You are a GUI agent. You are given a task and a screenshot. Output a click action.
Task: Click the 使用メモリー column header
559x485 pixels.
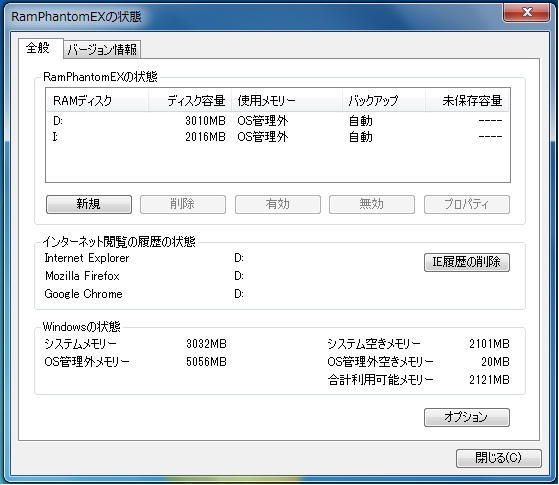287,101
